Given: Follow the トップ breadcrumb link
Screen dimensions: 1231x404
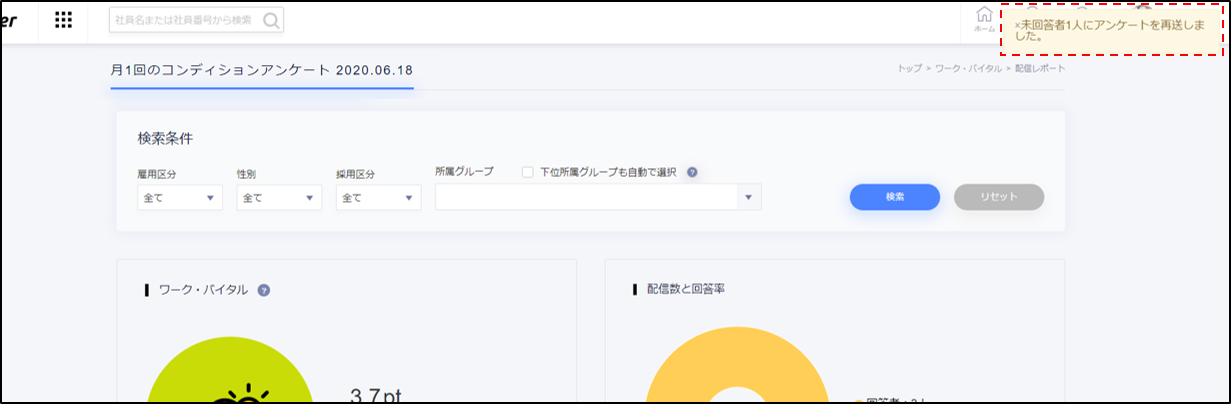Looking at the screenshot, I should tap(909, 68).
